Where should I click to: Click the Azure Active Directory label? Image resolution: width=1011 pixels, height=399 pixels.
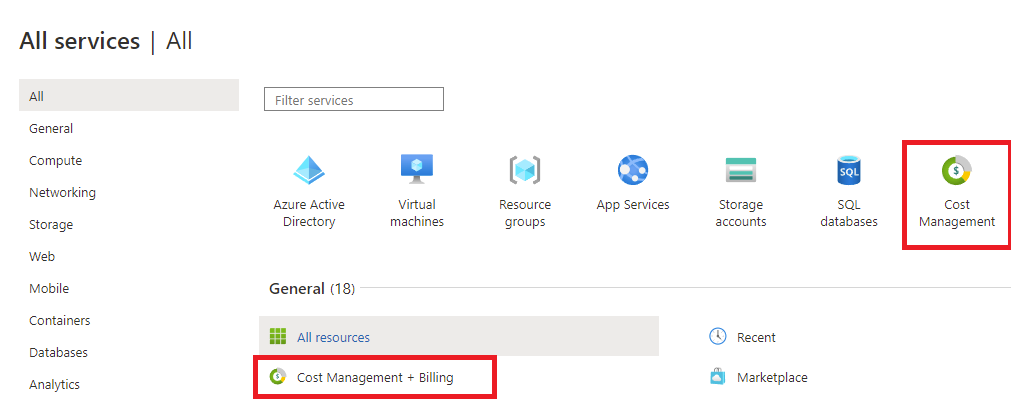(309, 213)
